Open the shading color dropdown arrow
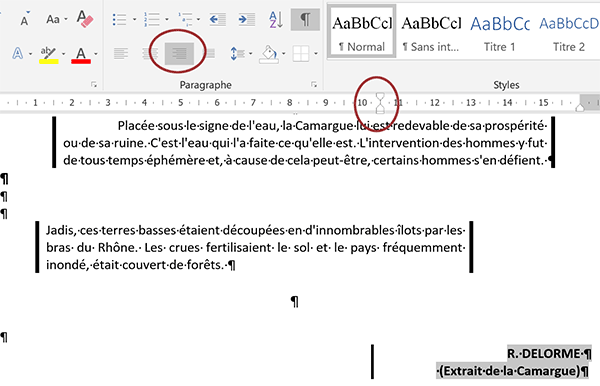 pyautogui.click(x=284, y=54)
